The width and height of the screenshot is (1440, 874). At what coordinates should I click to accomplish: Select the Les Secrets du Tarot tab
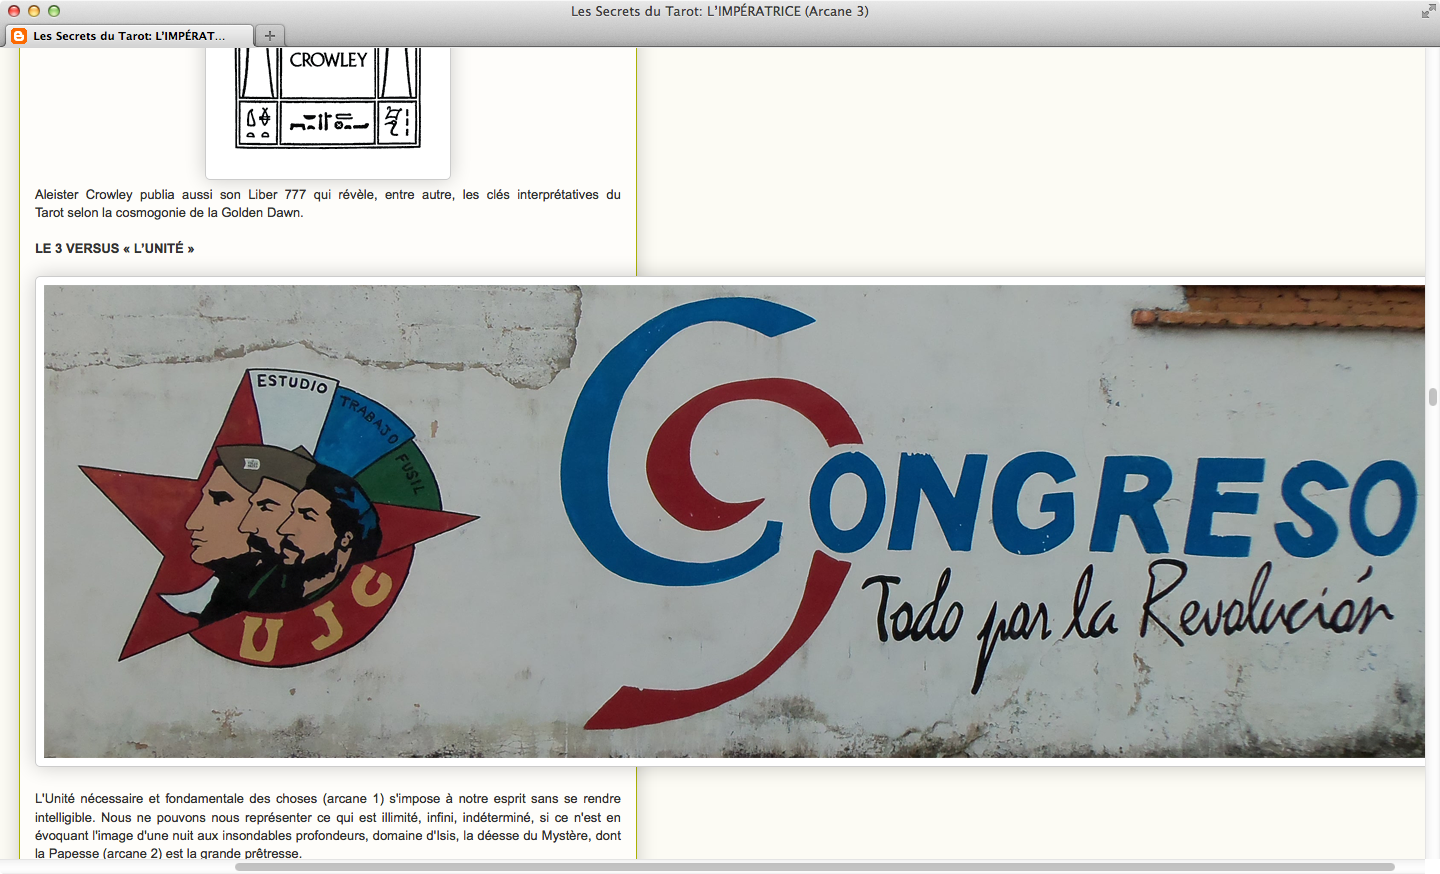pyautogui.click(x=129, y=36)
